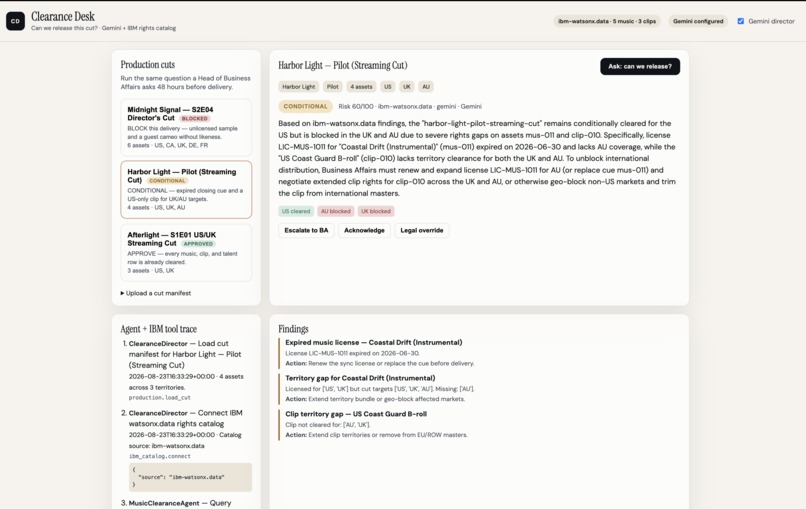
Task: Click the BLOCKED badge on Midnight Signal
Action: [194, 119]
